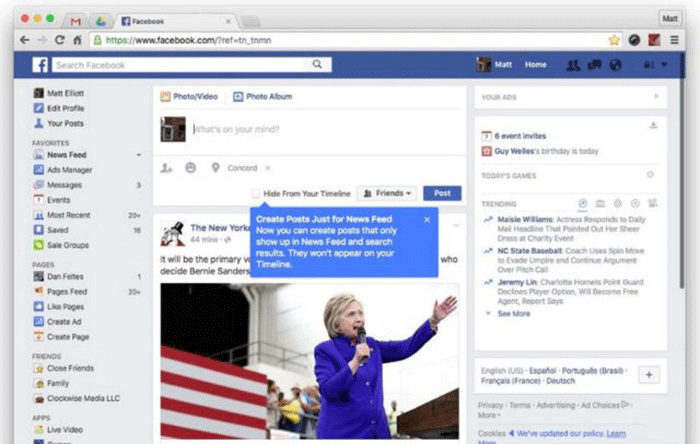Image resolution: width=700 pixels, height=444 pixels.
Task: Click the browser home icon
Action: pyautogui.click(x=77, y=40)
